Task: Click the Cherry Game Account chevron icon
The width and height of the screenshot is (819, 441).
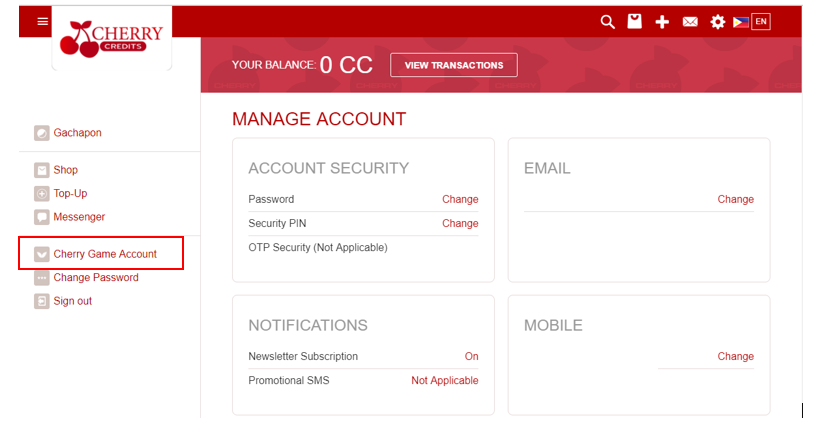Action: click(42, 254)
